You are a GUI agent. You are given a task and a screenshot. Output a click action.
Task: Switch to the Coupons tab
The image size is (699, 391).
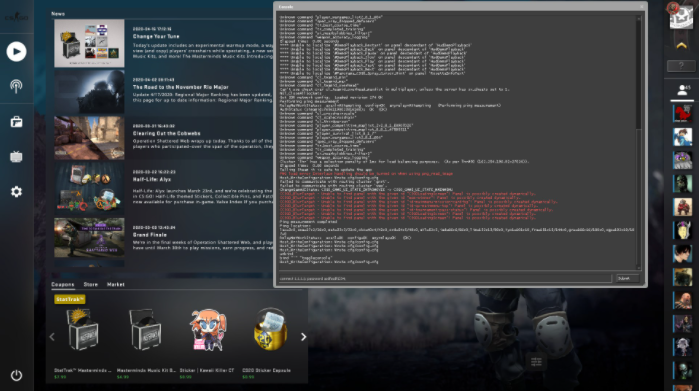62,284
